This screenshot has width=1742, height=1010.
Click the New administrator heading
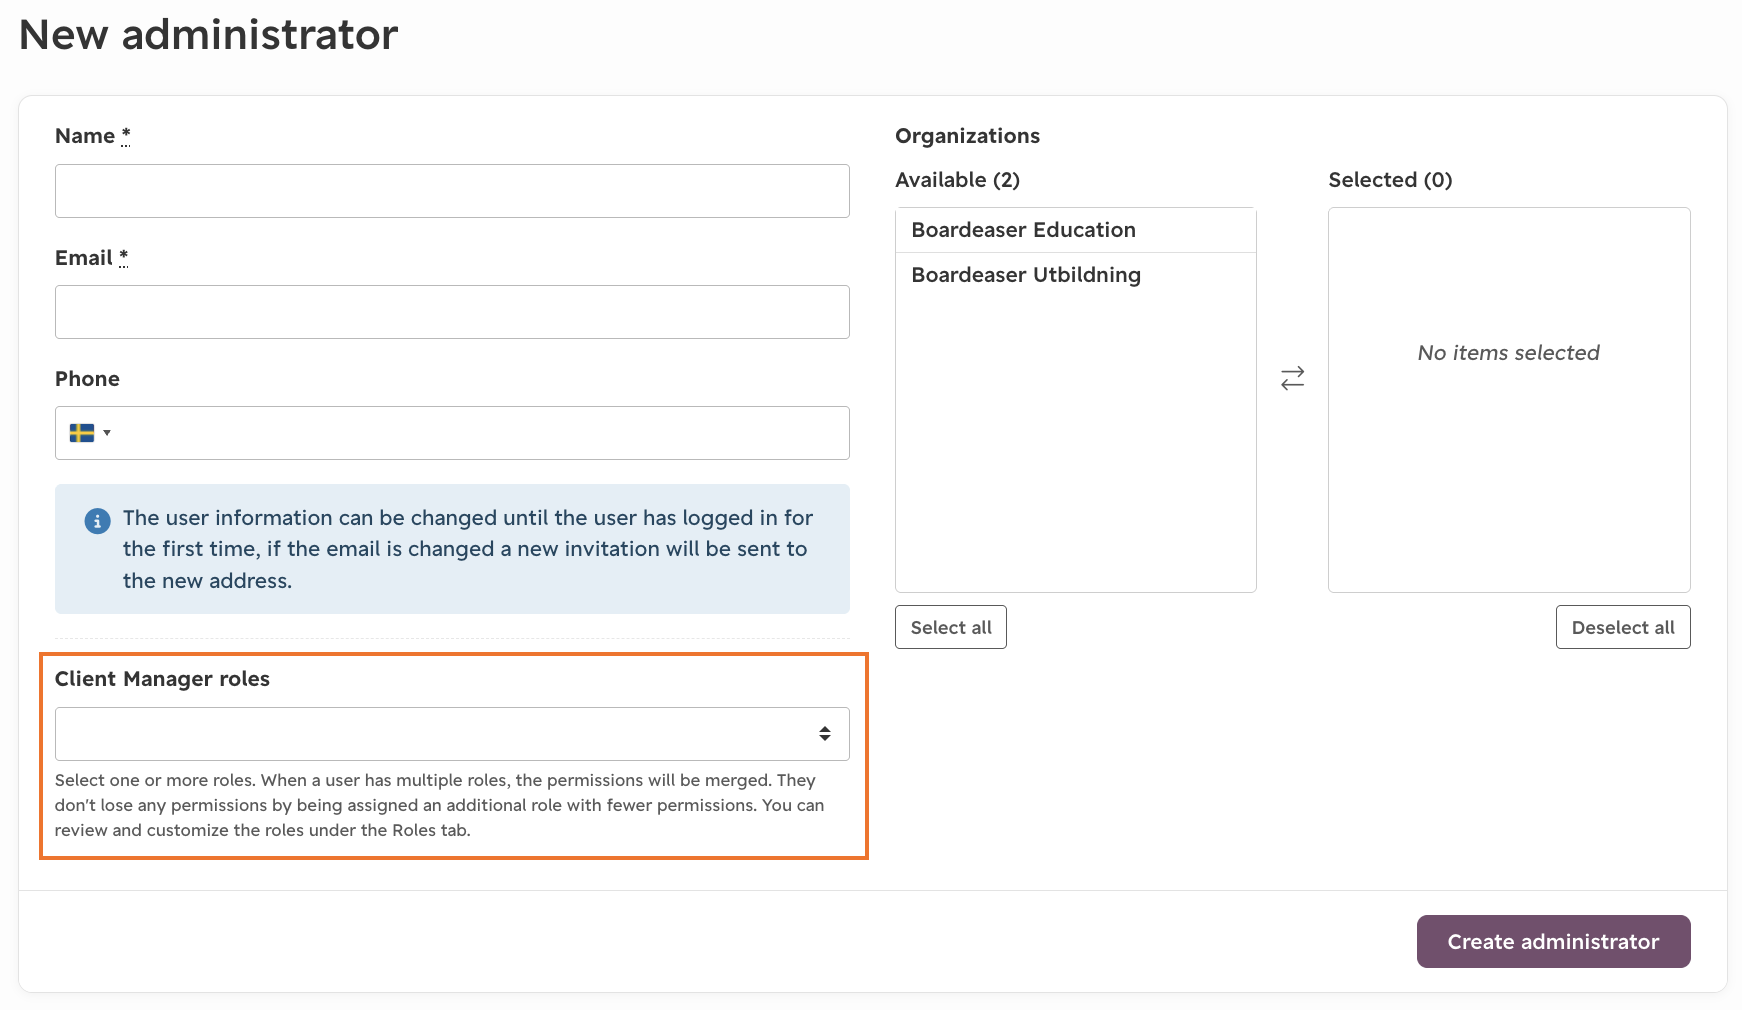(208, 35)
